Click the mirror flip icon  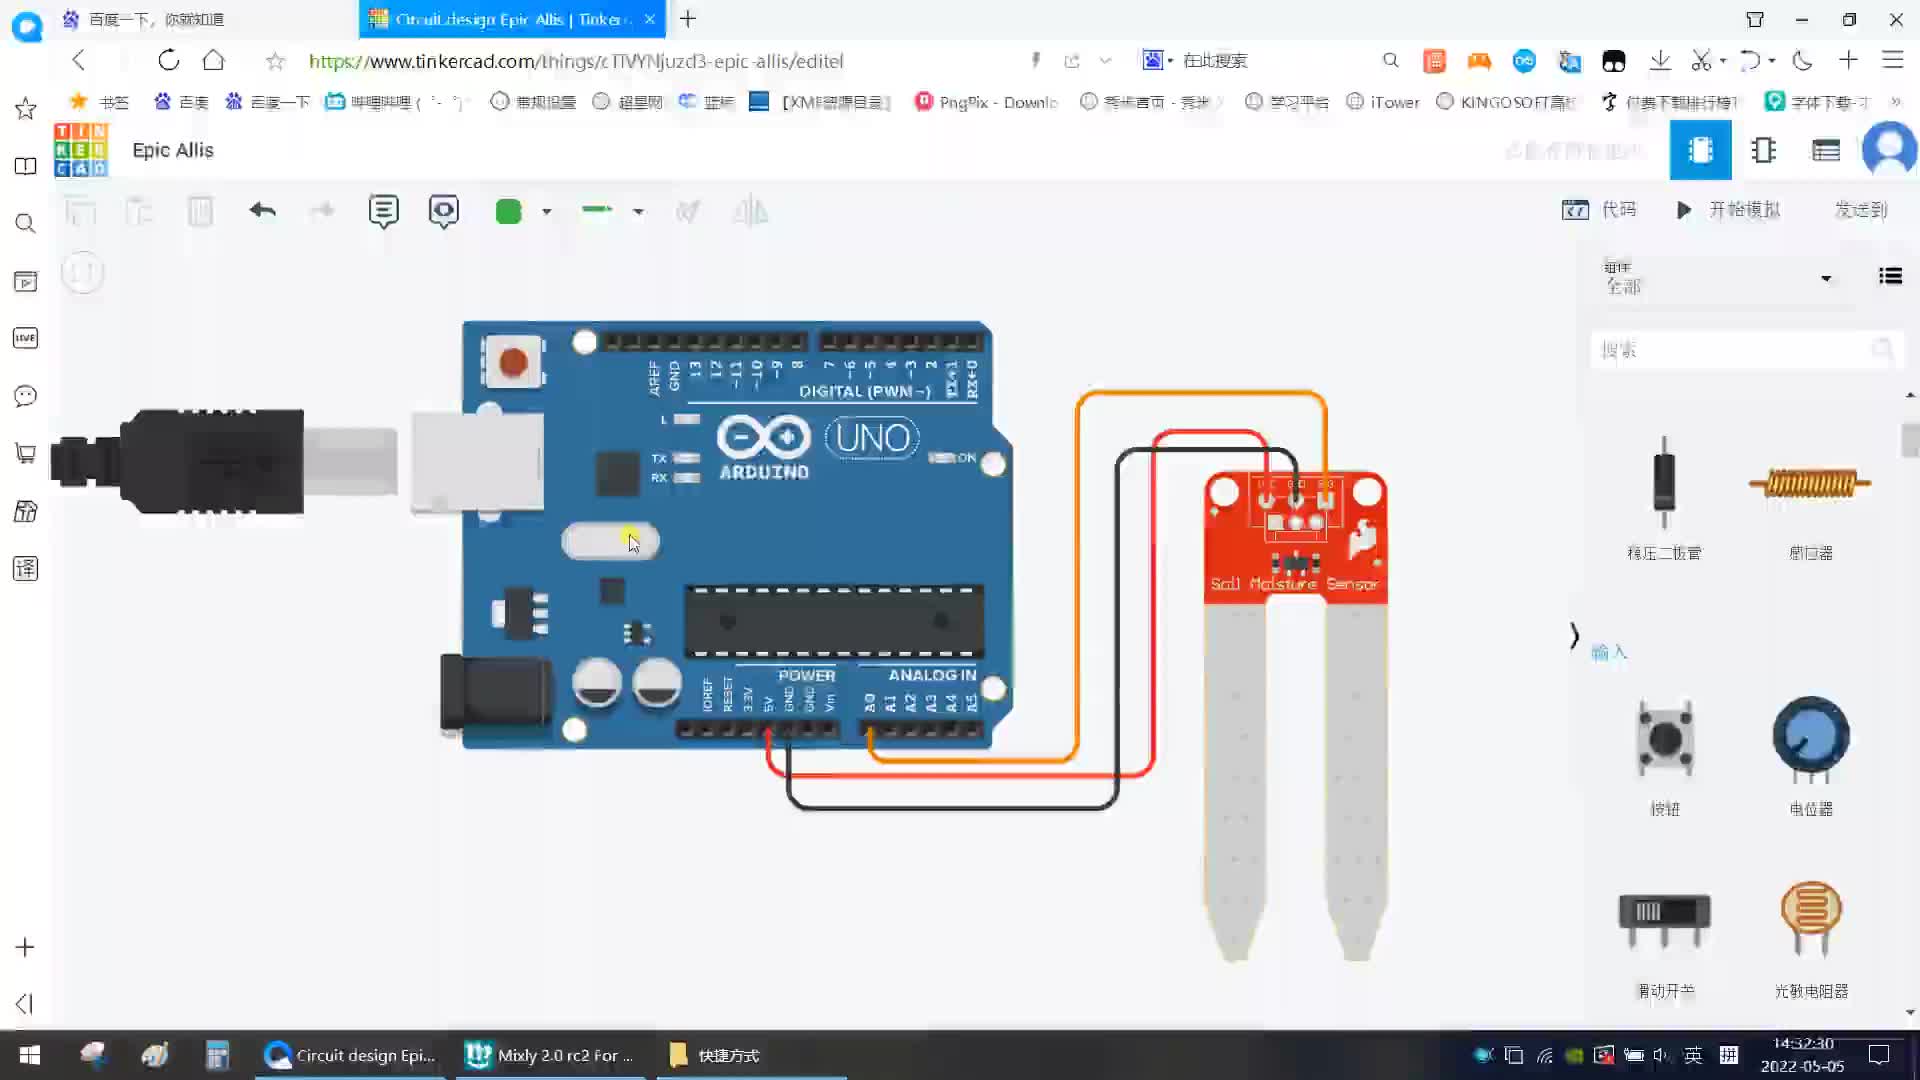(x=750, y=211)
